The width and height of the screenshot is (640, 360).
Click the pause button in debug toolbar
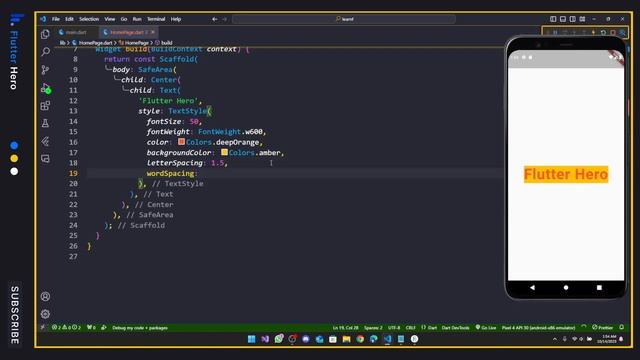pyautogui.click(x=555, y=32)
